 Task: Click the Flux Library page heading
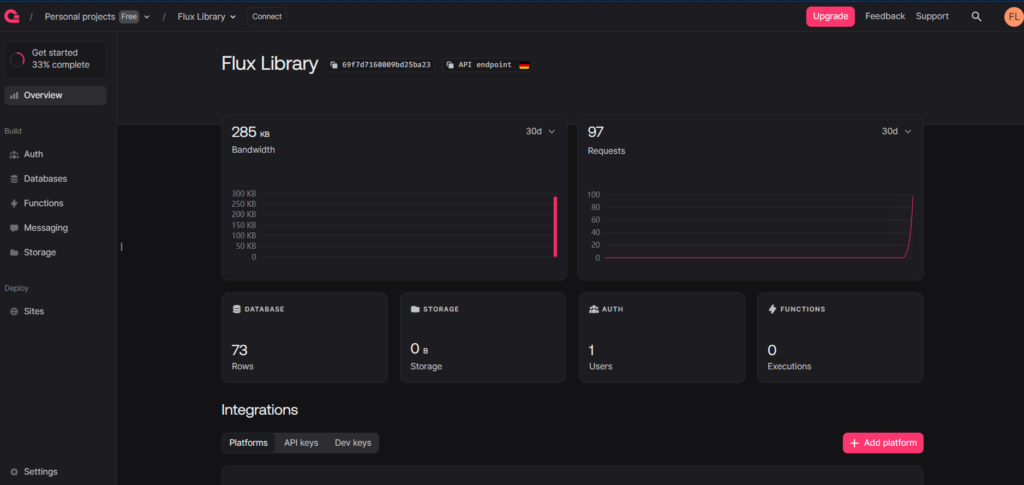(270, 64)
